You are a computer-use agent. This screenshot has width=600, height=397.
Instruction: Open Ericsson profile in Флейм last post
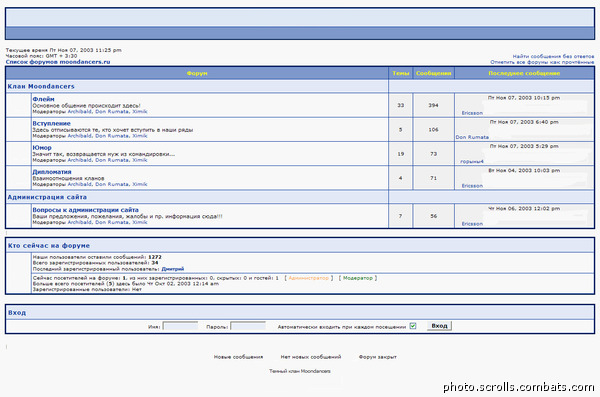click(472, 113)
